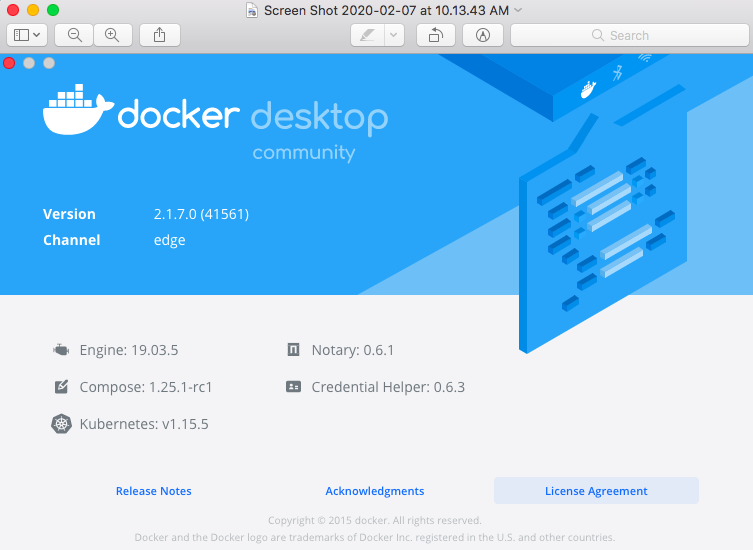The image size is (753, 550).
Task: Click the Compose: 1.25.1-rc1 text
Action: tap(146, 387)
